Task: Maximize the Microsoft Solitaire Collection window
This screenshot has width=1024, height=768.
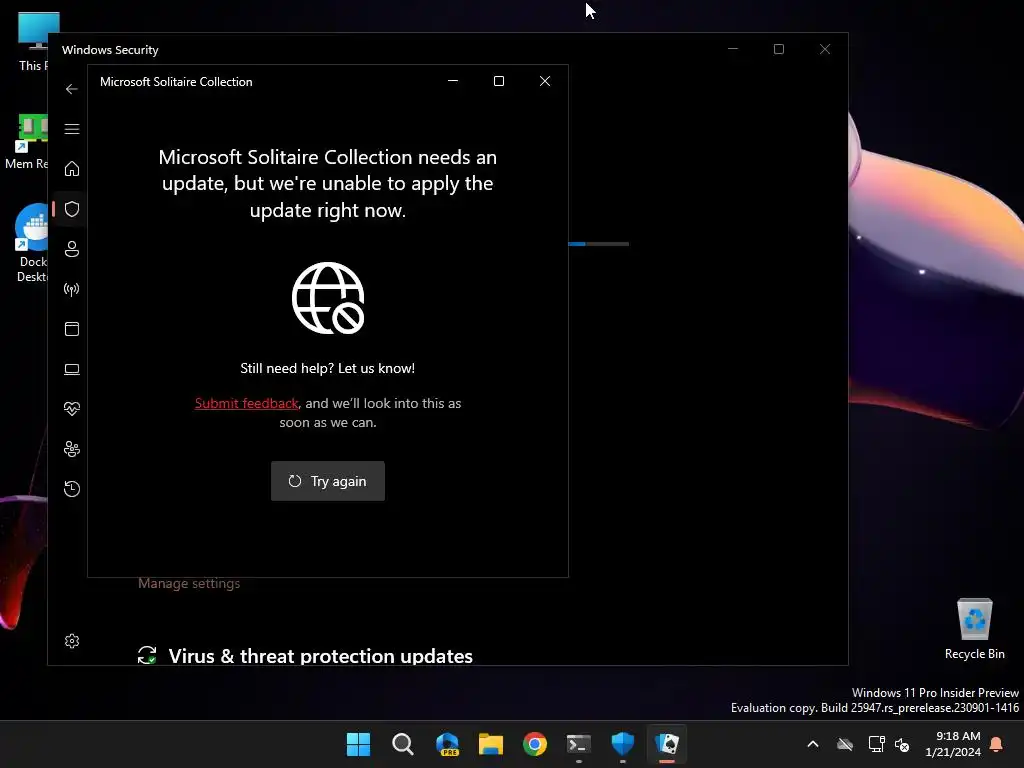Action: click(x=499, y=81)
